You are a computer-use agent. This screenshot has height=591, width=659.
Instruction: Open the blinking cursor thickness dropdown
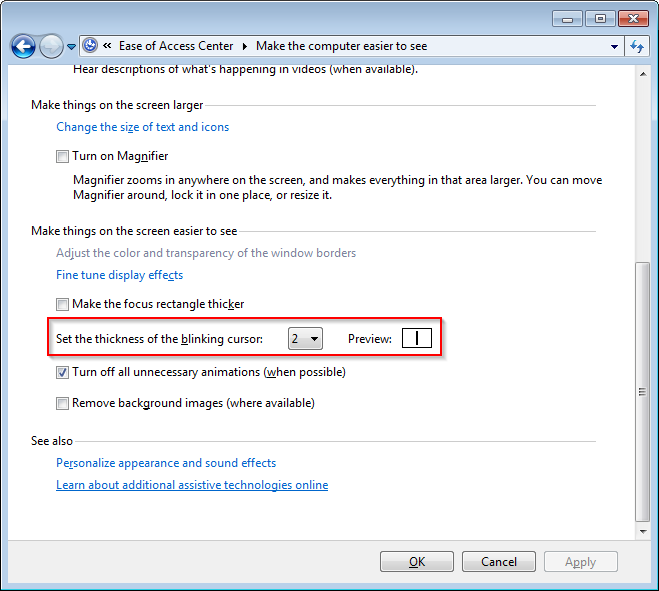(305, 338)
